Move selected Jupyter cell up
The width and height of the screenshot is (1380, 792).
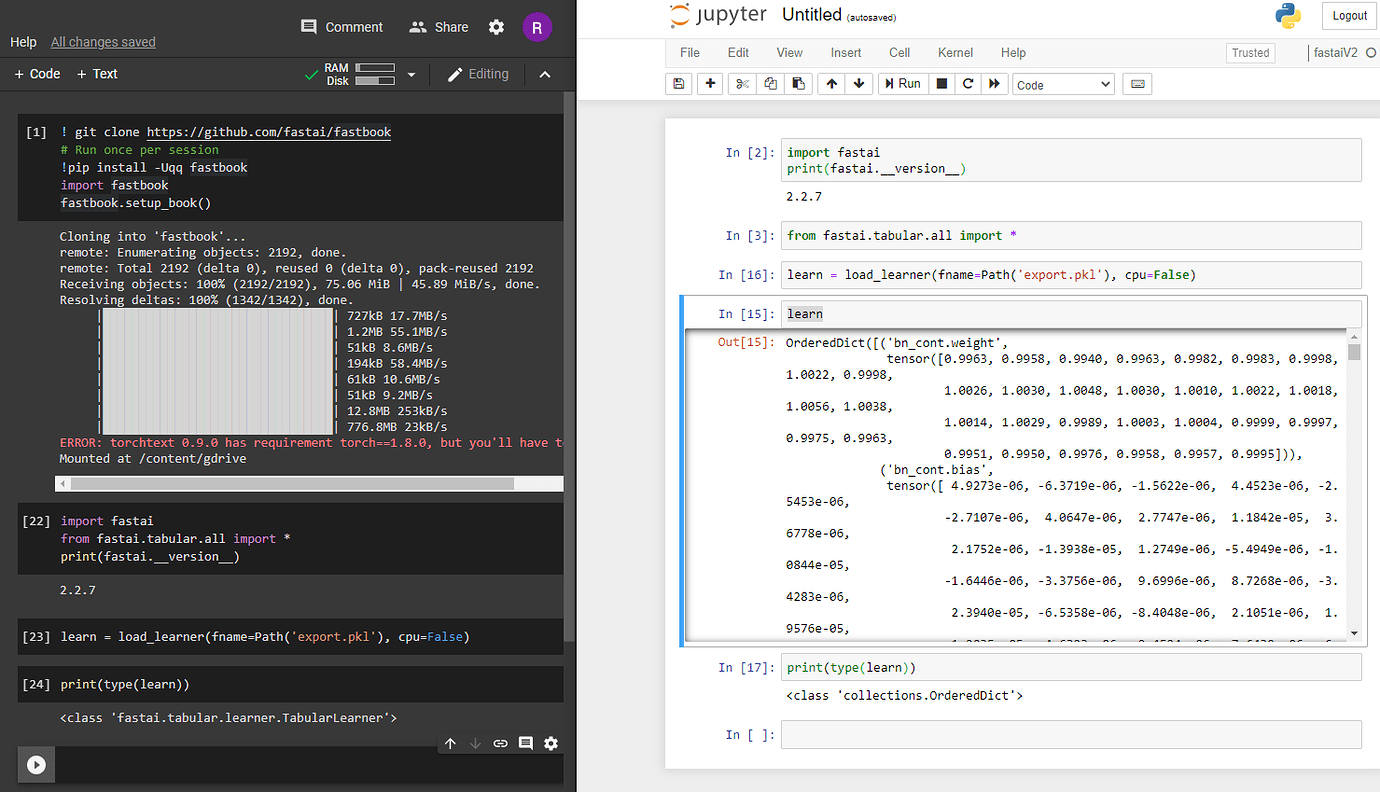pos(831,84)
